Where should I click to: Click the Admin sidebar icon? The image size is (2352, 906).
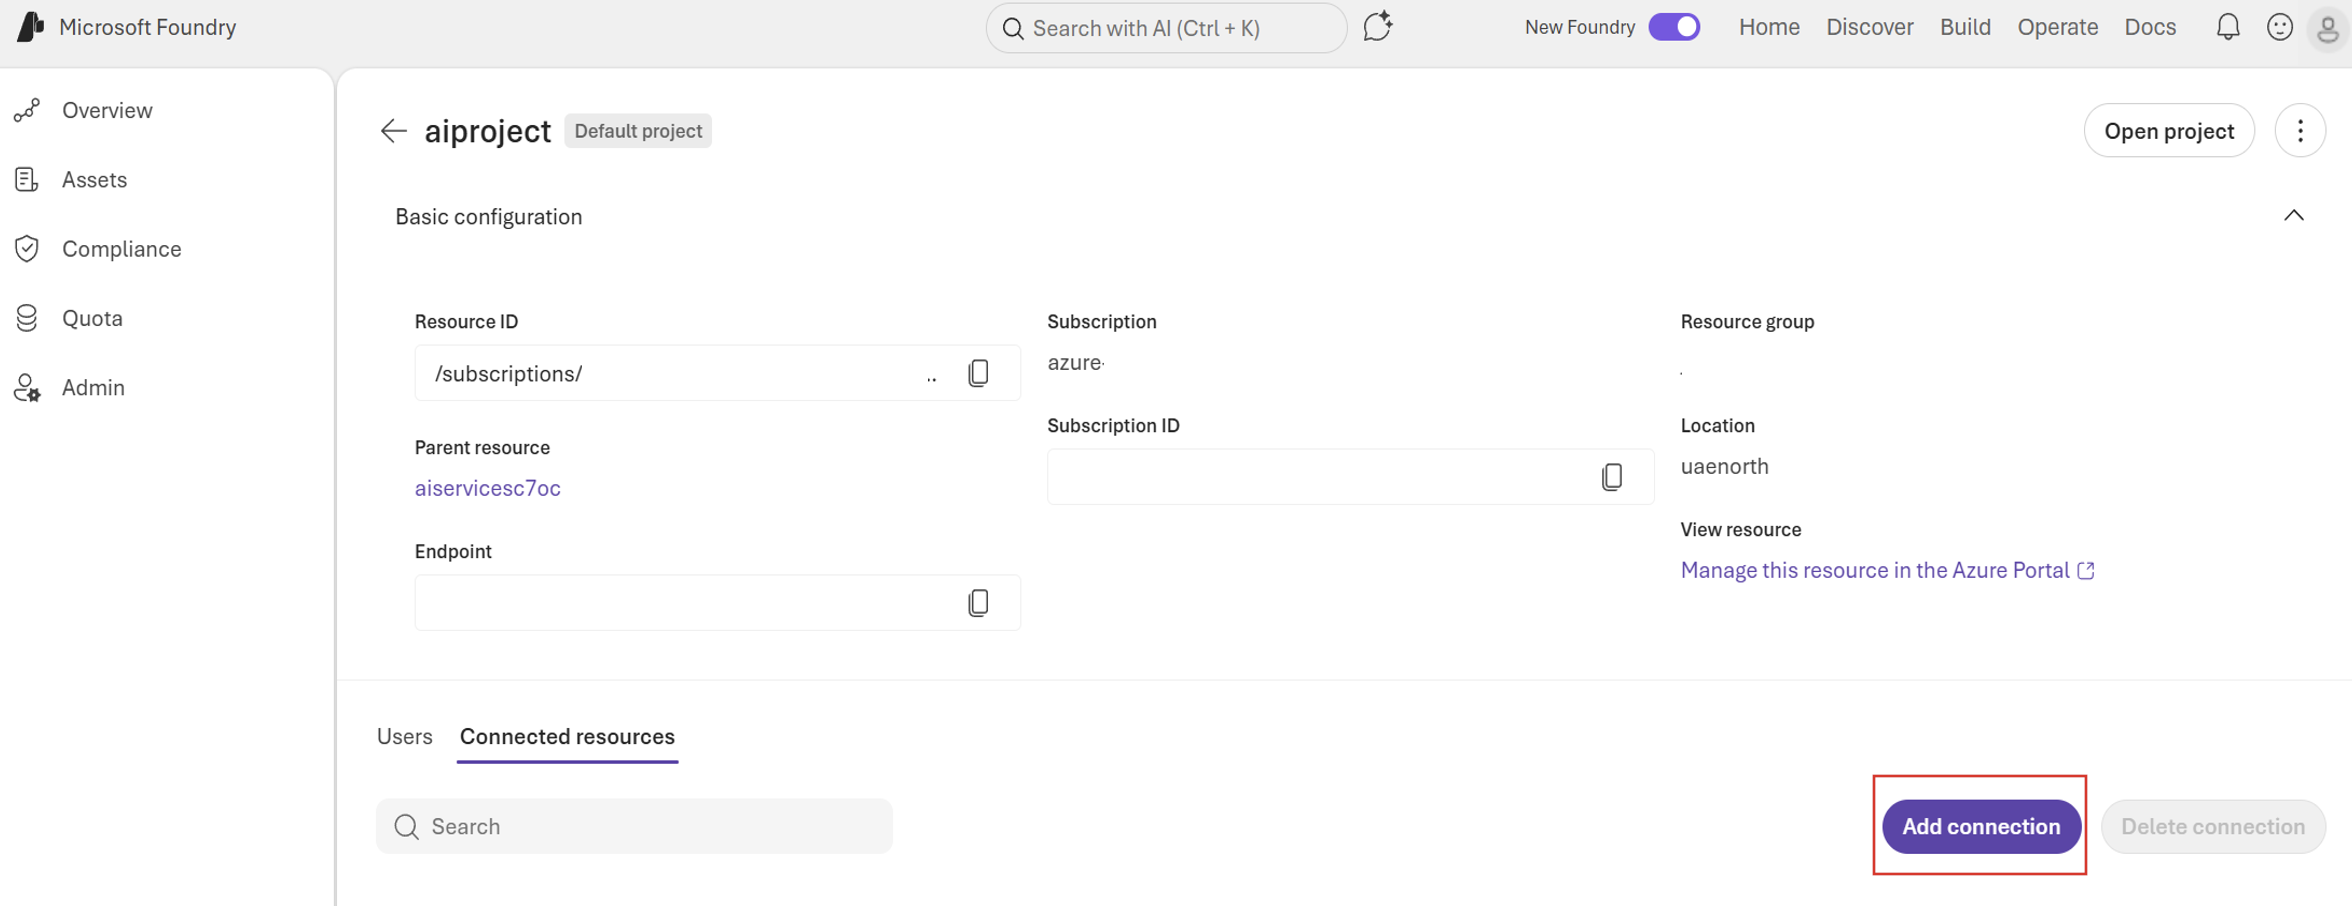(x=27, y=388)
